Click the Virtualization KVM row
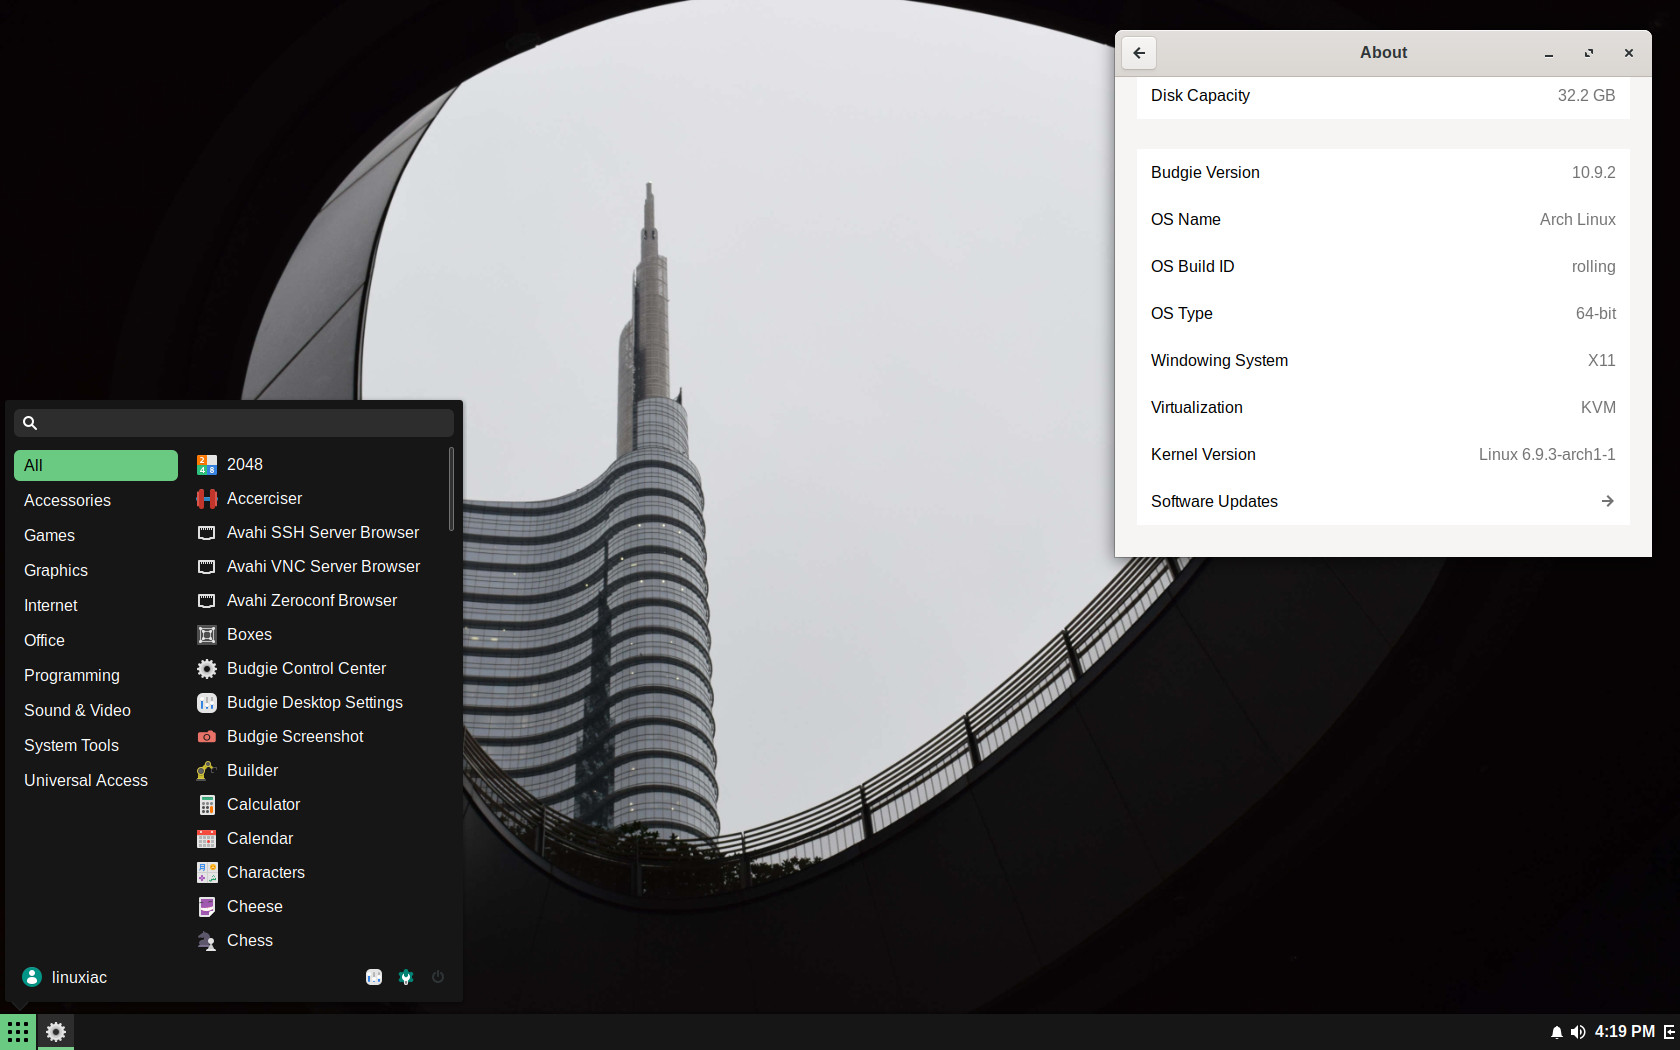 coord(1383,407)
